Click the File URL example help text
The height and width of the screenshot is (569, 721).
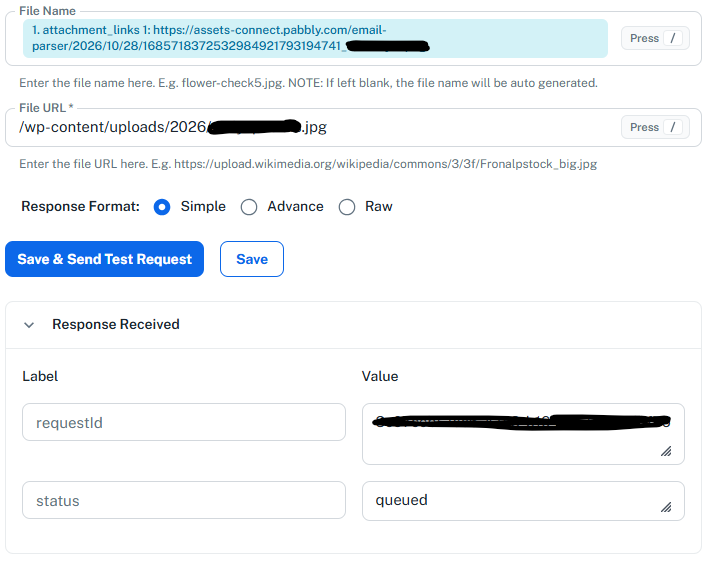308,164
